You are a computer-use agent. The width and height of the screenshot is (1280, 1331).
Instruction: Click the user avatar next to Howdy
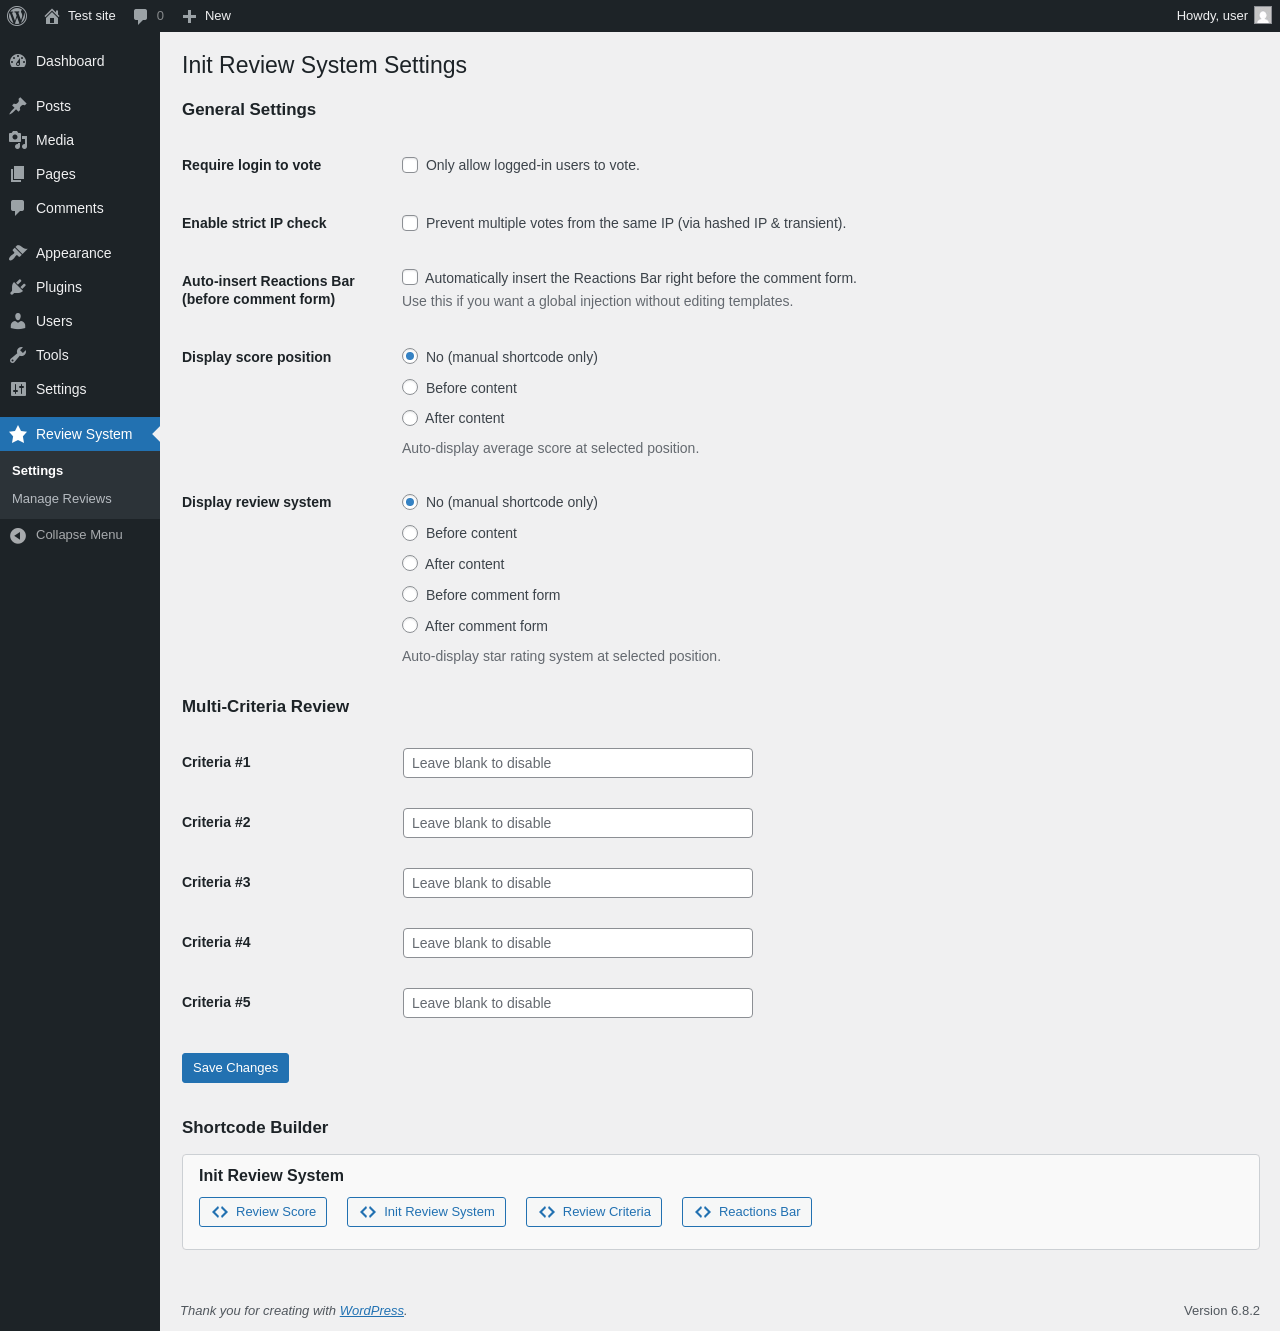[1263, 16]
